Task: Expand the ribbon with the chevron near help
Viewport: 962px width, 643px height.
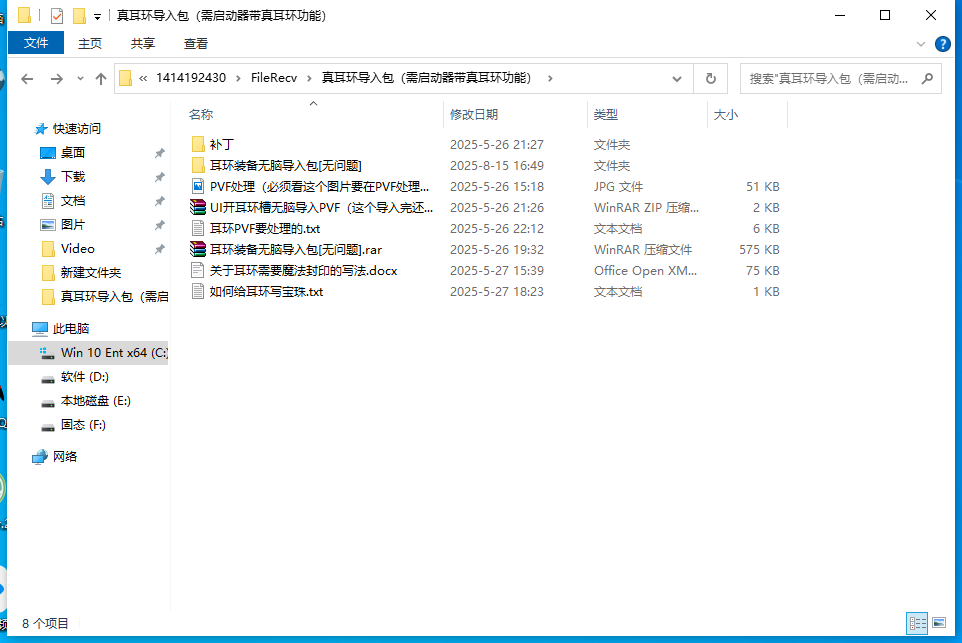Action: click(x=920, y=43)
